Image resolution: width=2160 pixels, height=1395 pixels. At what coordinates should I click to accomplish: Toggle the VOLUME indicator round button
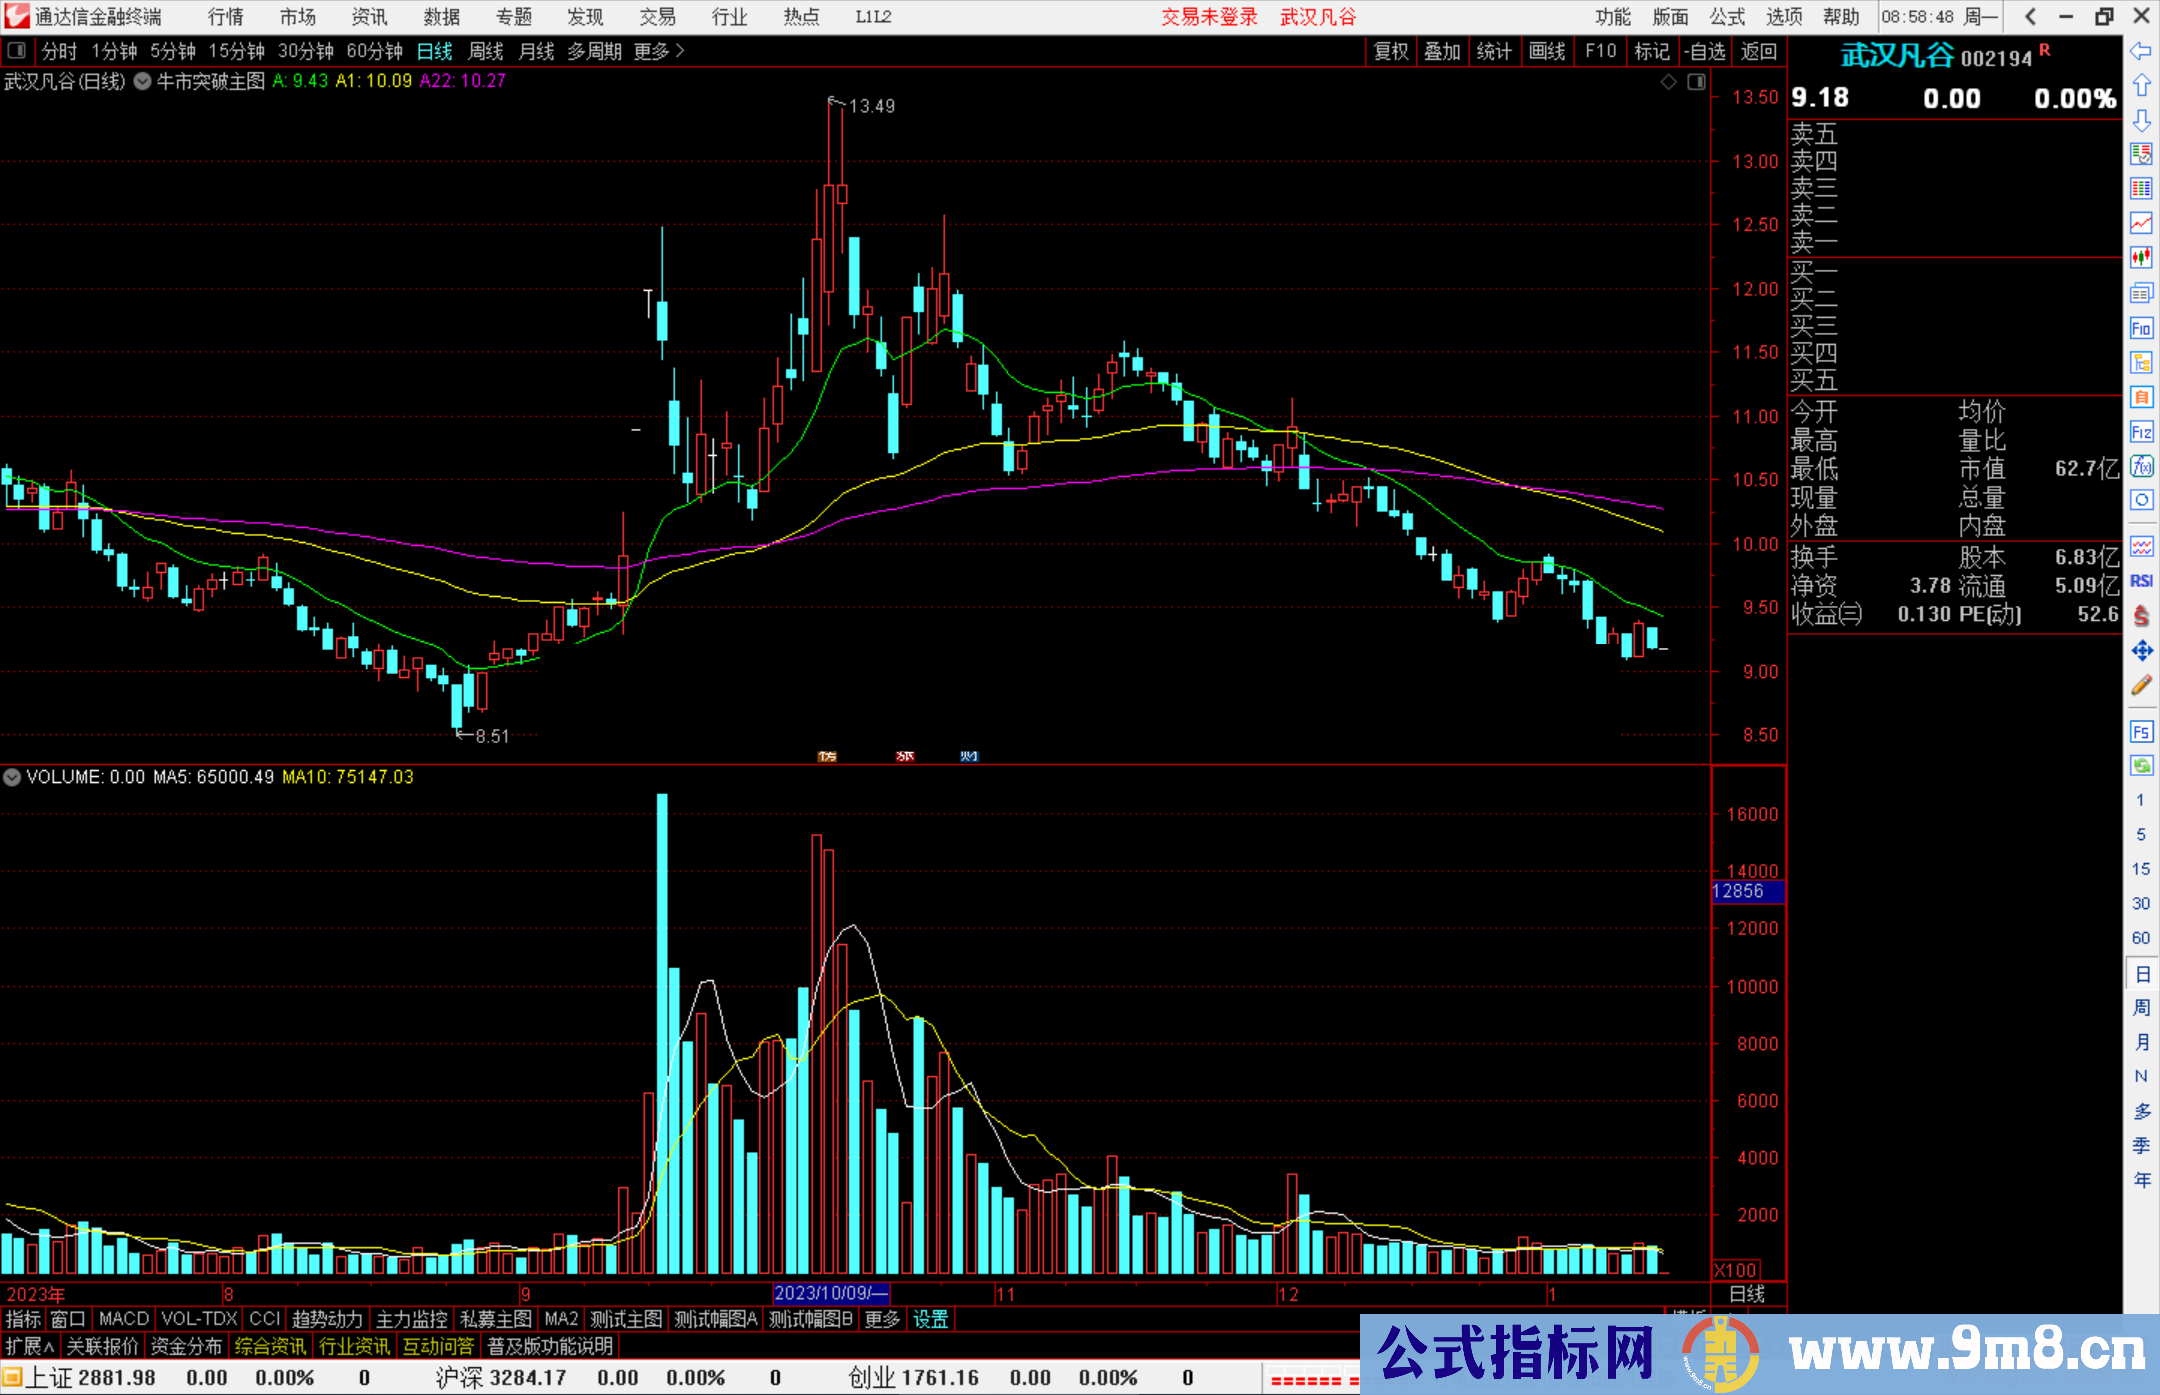click(x=12, y=777)
